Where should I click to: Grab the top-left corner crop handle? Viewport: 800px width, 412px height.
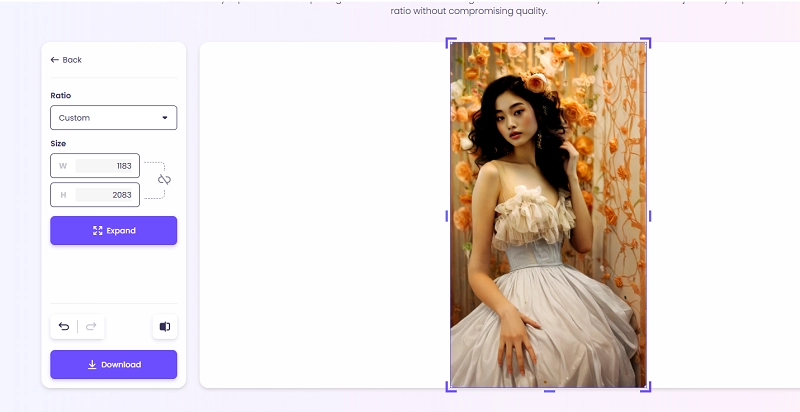point(451,43)
